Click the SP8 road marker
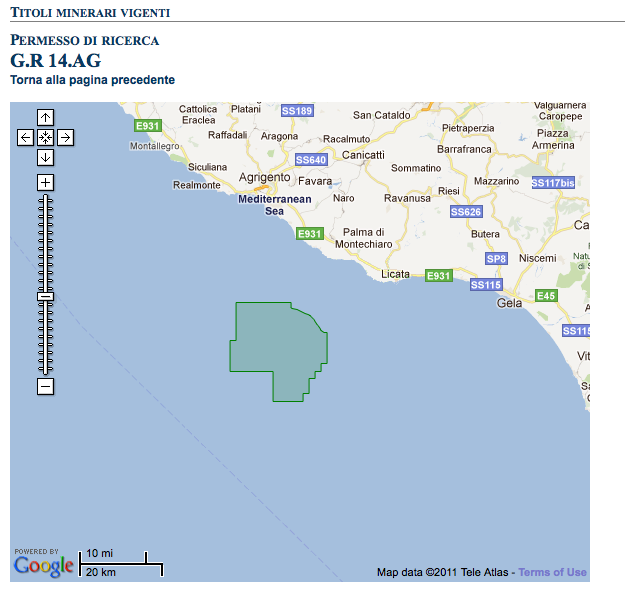 [497, 259]
